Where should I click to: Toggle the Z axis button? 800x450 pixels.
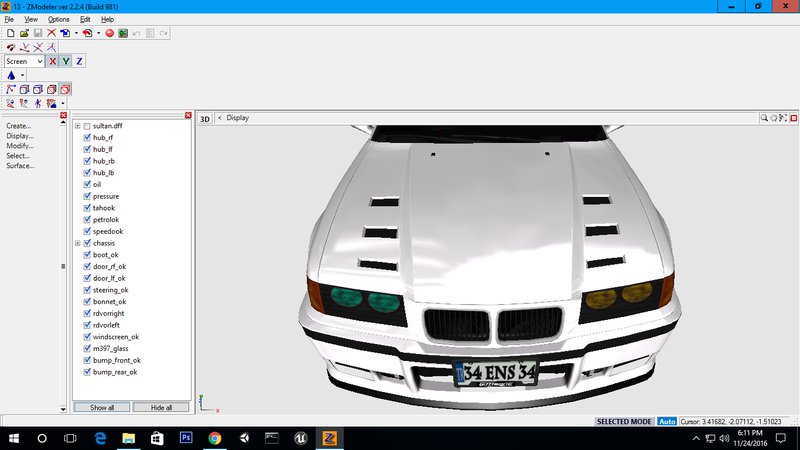[x=79, y=61]
